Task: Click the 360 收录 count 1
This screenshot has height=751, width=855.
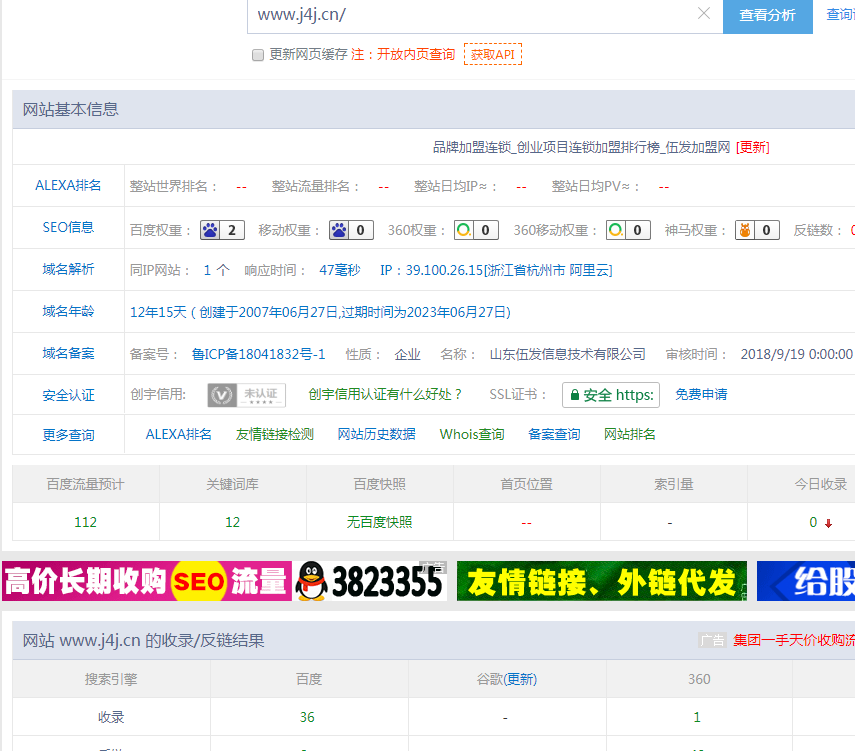Action: pos(696,717)
